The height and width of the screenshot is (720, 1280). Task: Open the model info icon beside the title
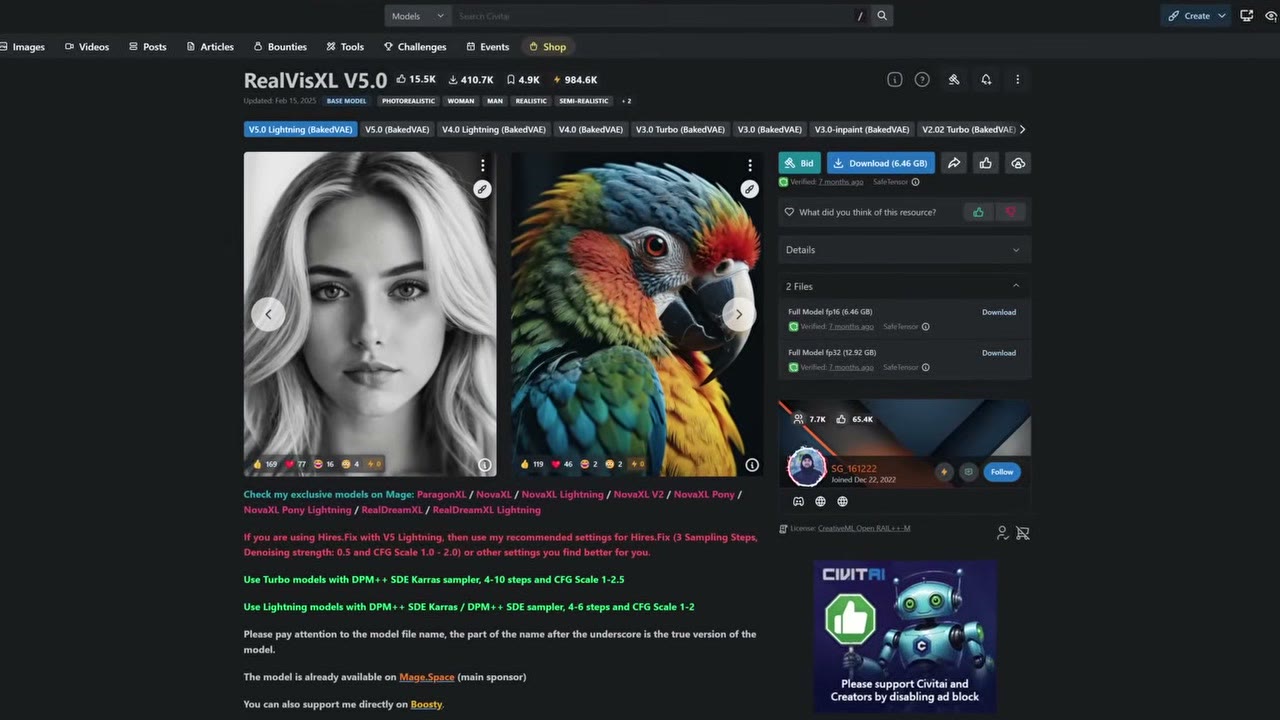895,80
